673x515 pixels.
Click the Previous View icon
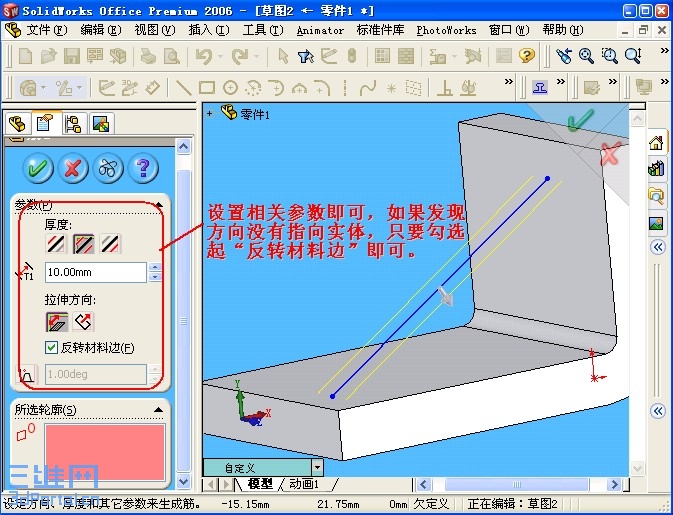[563, 56]
